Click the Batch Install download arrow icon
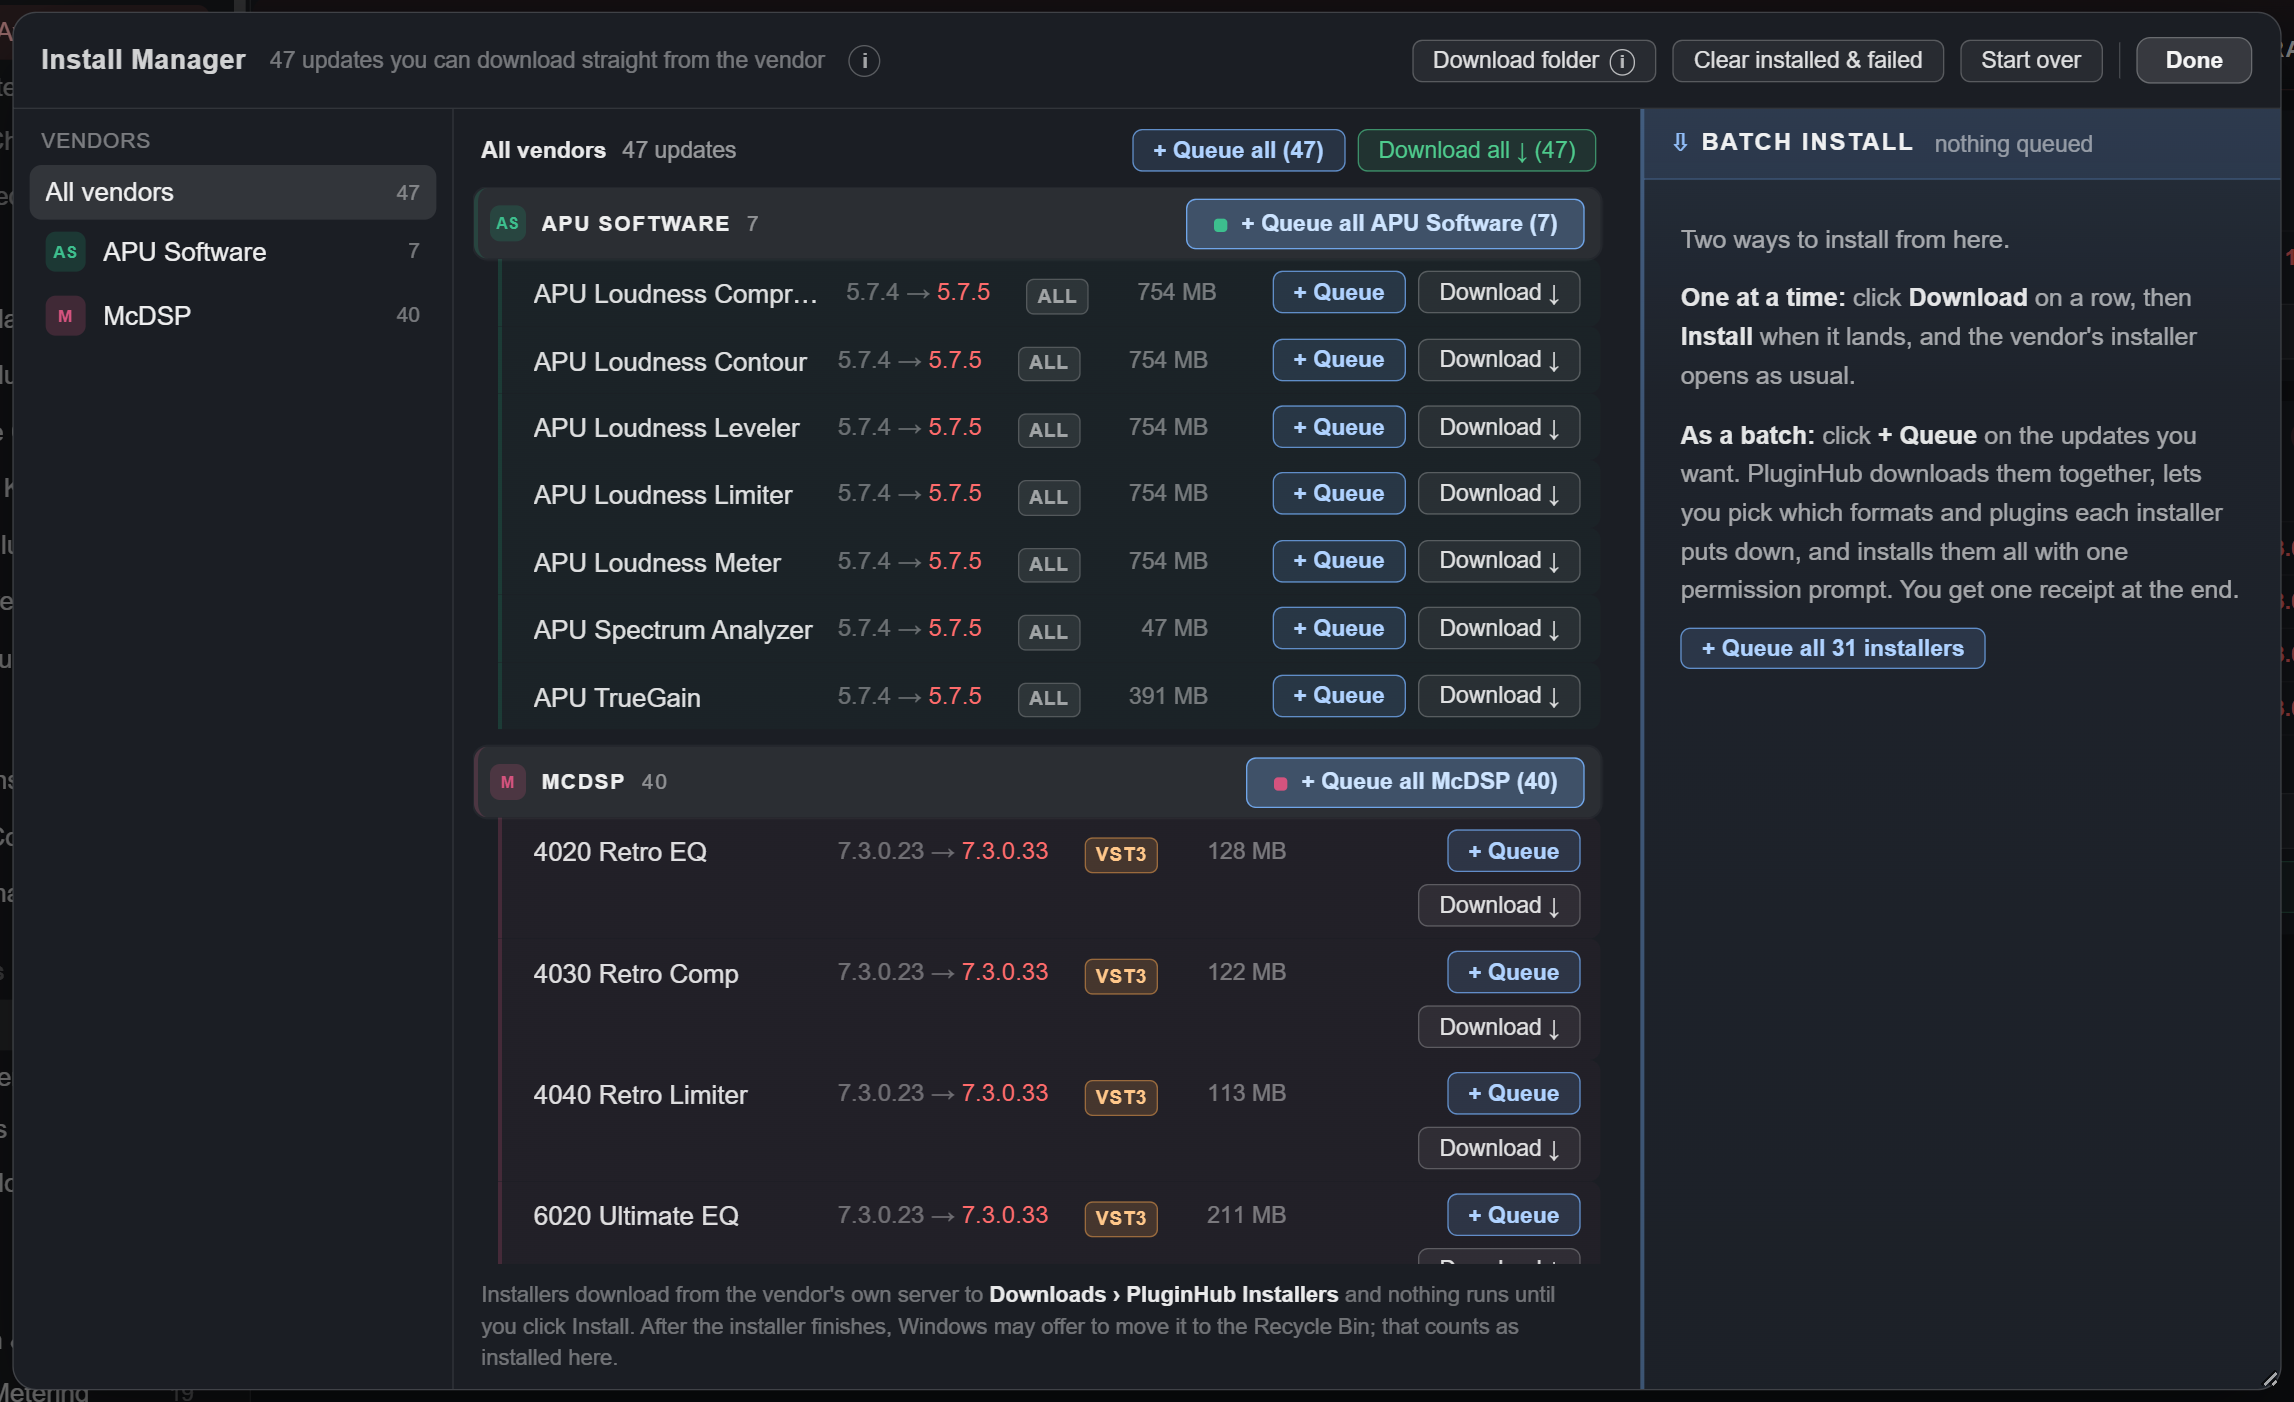 [x=1680, y=142]
